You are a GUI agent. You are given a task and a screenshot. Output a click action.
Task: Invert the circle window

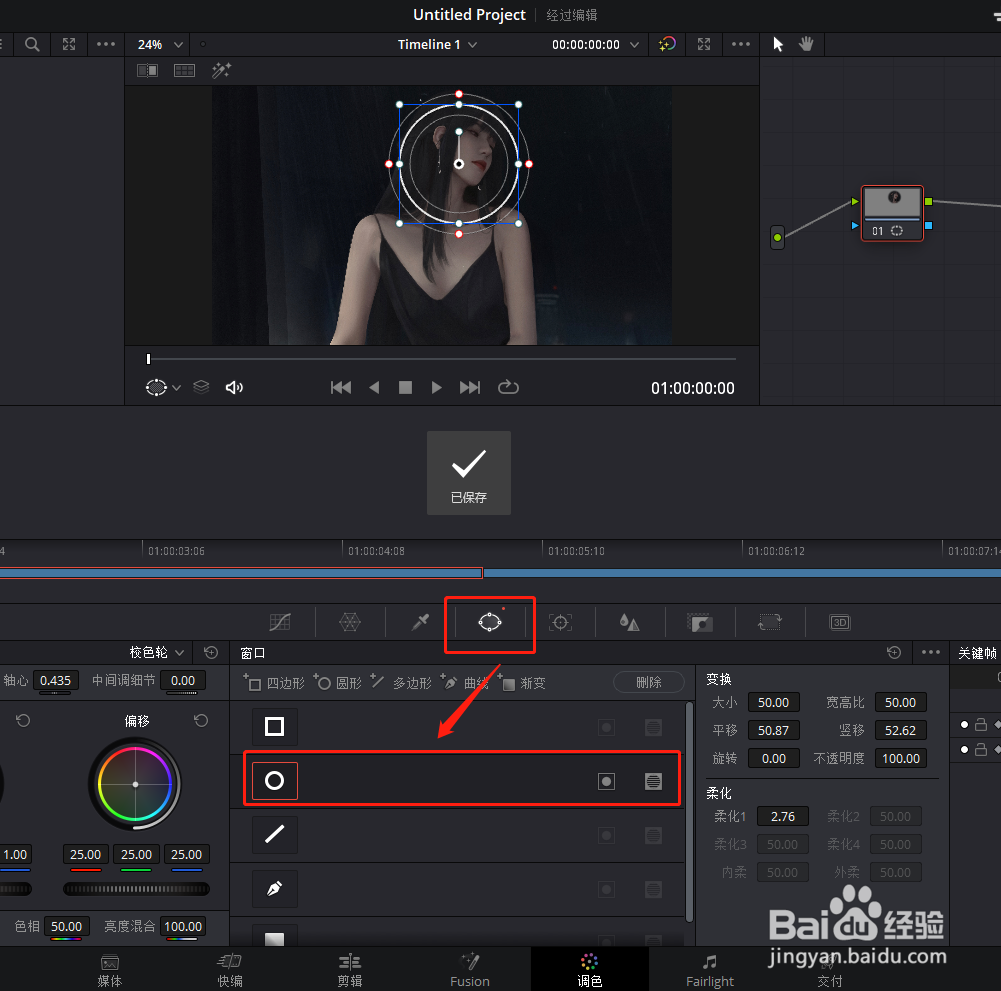click(606, 781)
